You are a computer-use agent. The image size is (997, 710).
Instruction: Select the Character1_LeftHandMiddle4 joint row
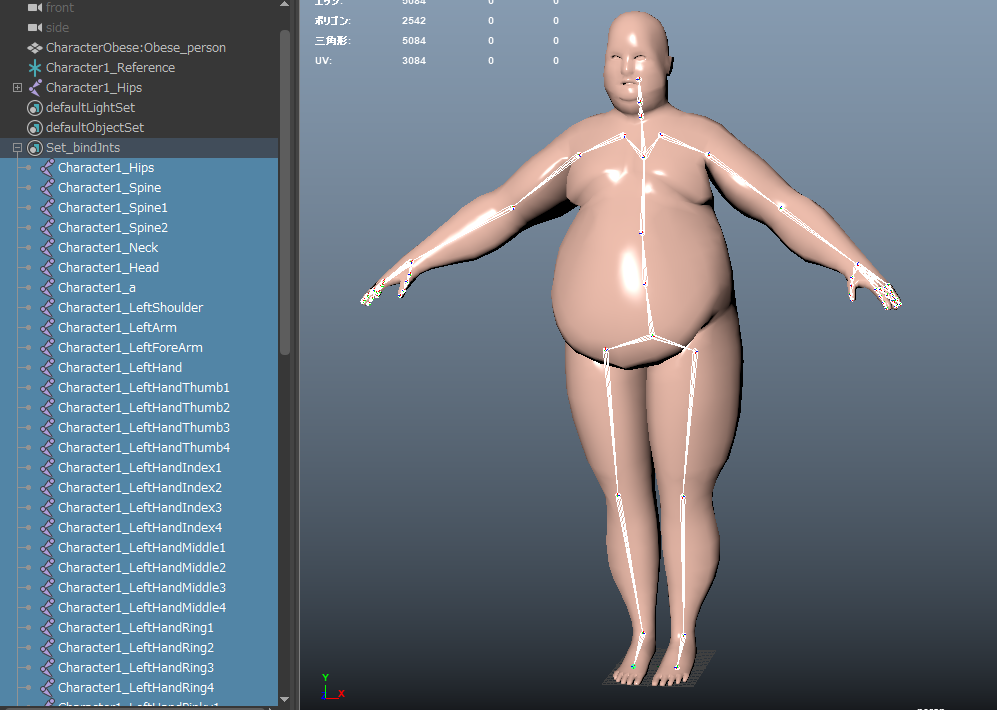coord(139,608)
